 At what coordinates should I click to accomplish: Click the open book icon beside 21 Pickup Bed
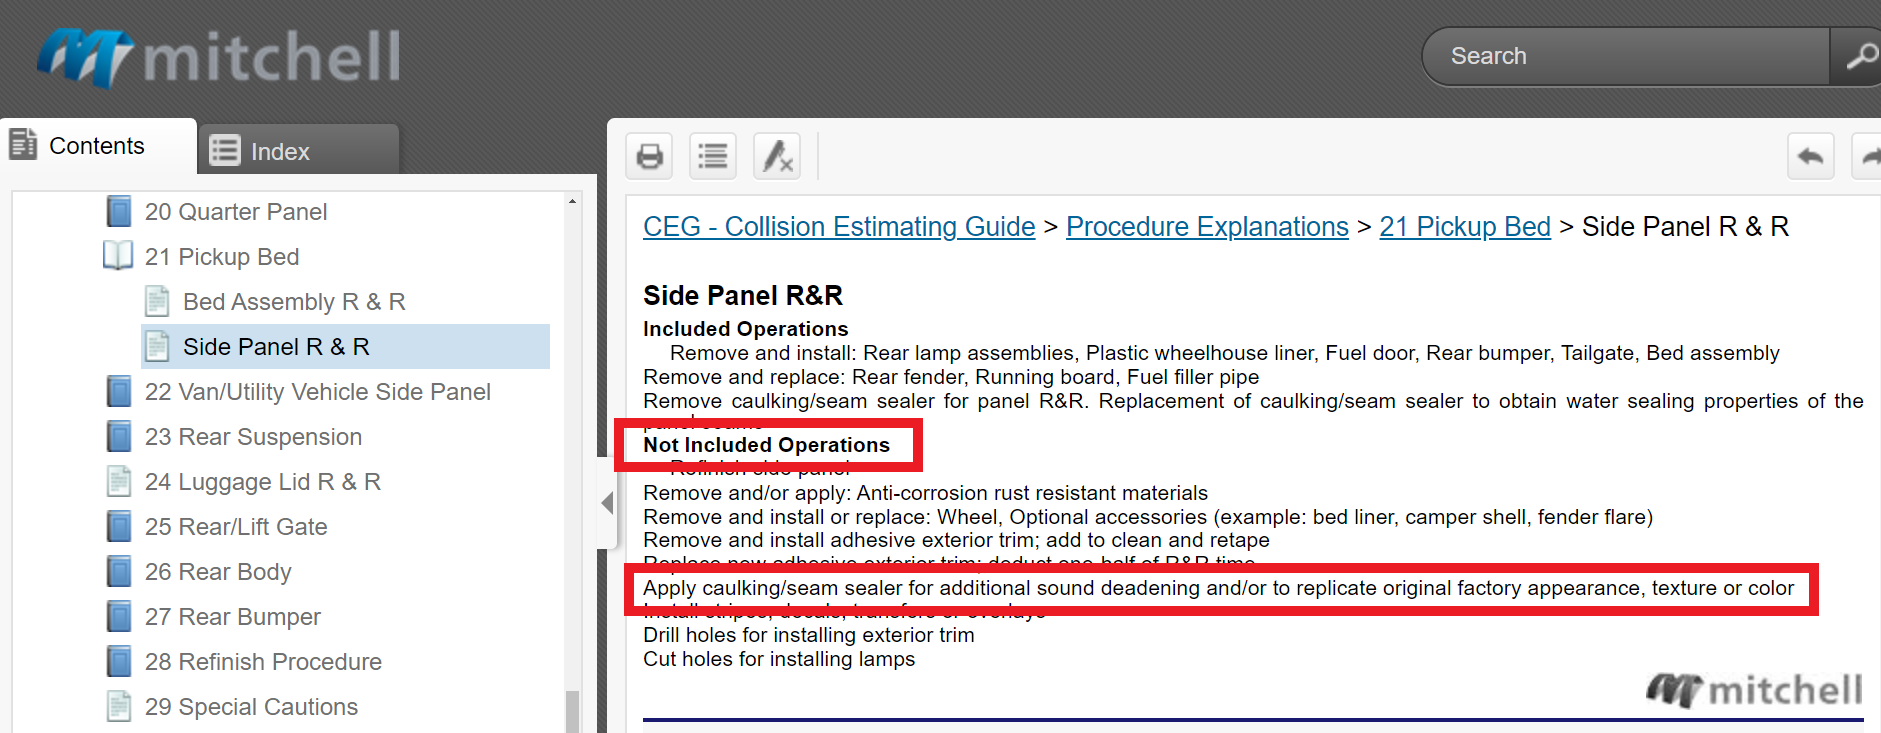pyautogui.click(x=118, y=256)
